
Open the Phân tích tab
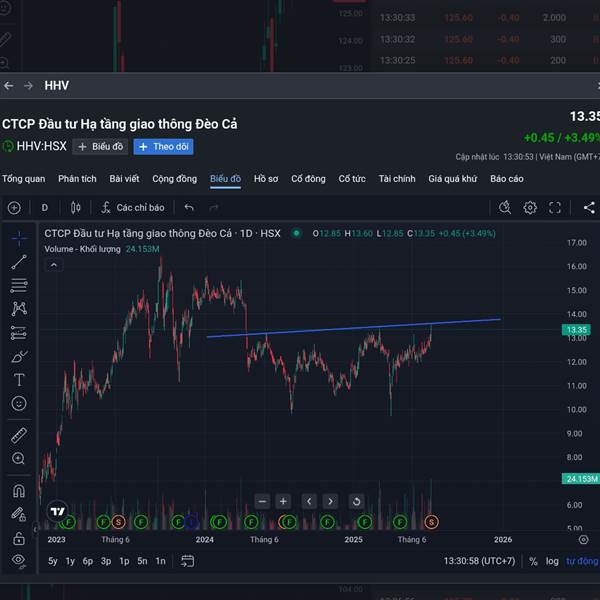(x=77, y=179)
